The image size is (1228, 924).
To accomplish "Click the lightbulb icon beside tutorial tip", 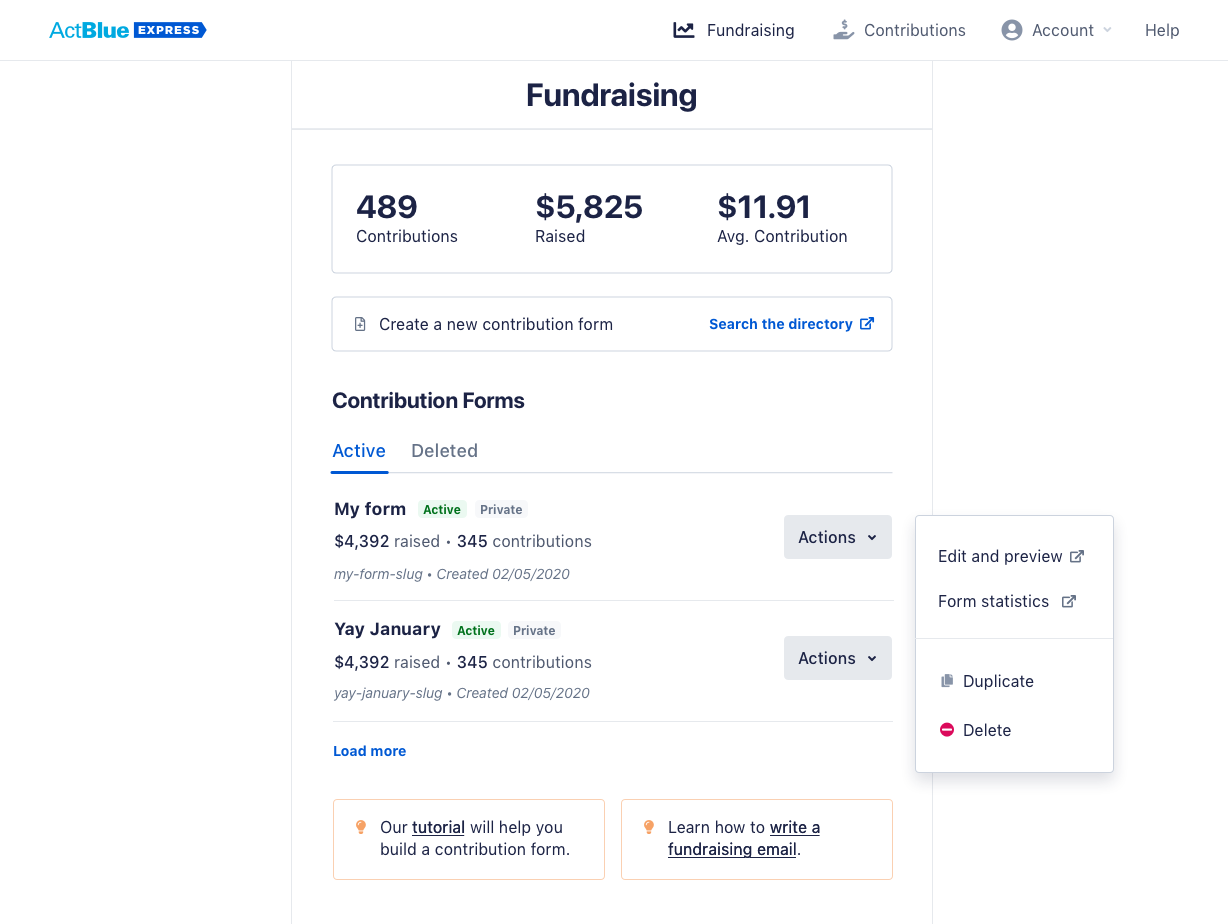I will click(361, 827).
